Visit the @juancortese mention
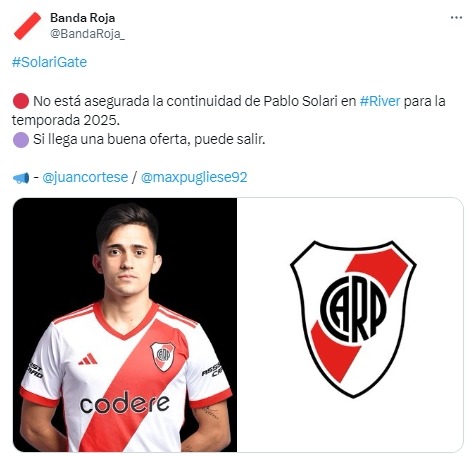Image resolution: width=476 pixels, height=457 pixels. click(85, 177)
